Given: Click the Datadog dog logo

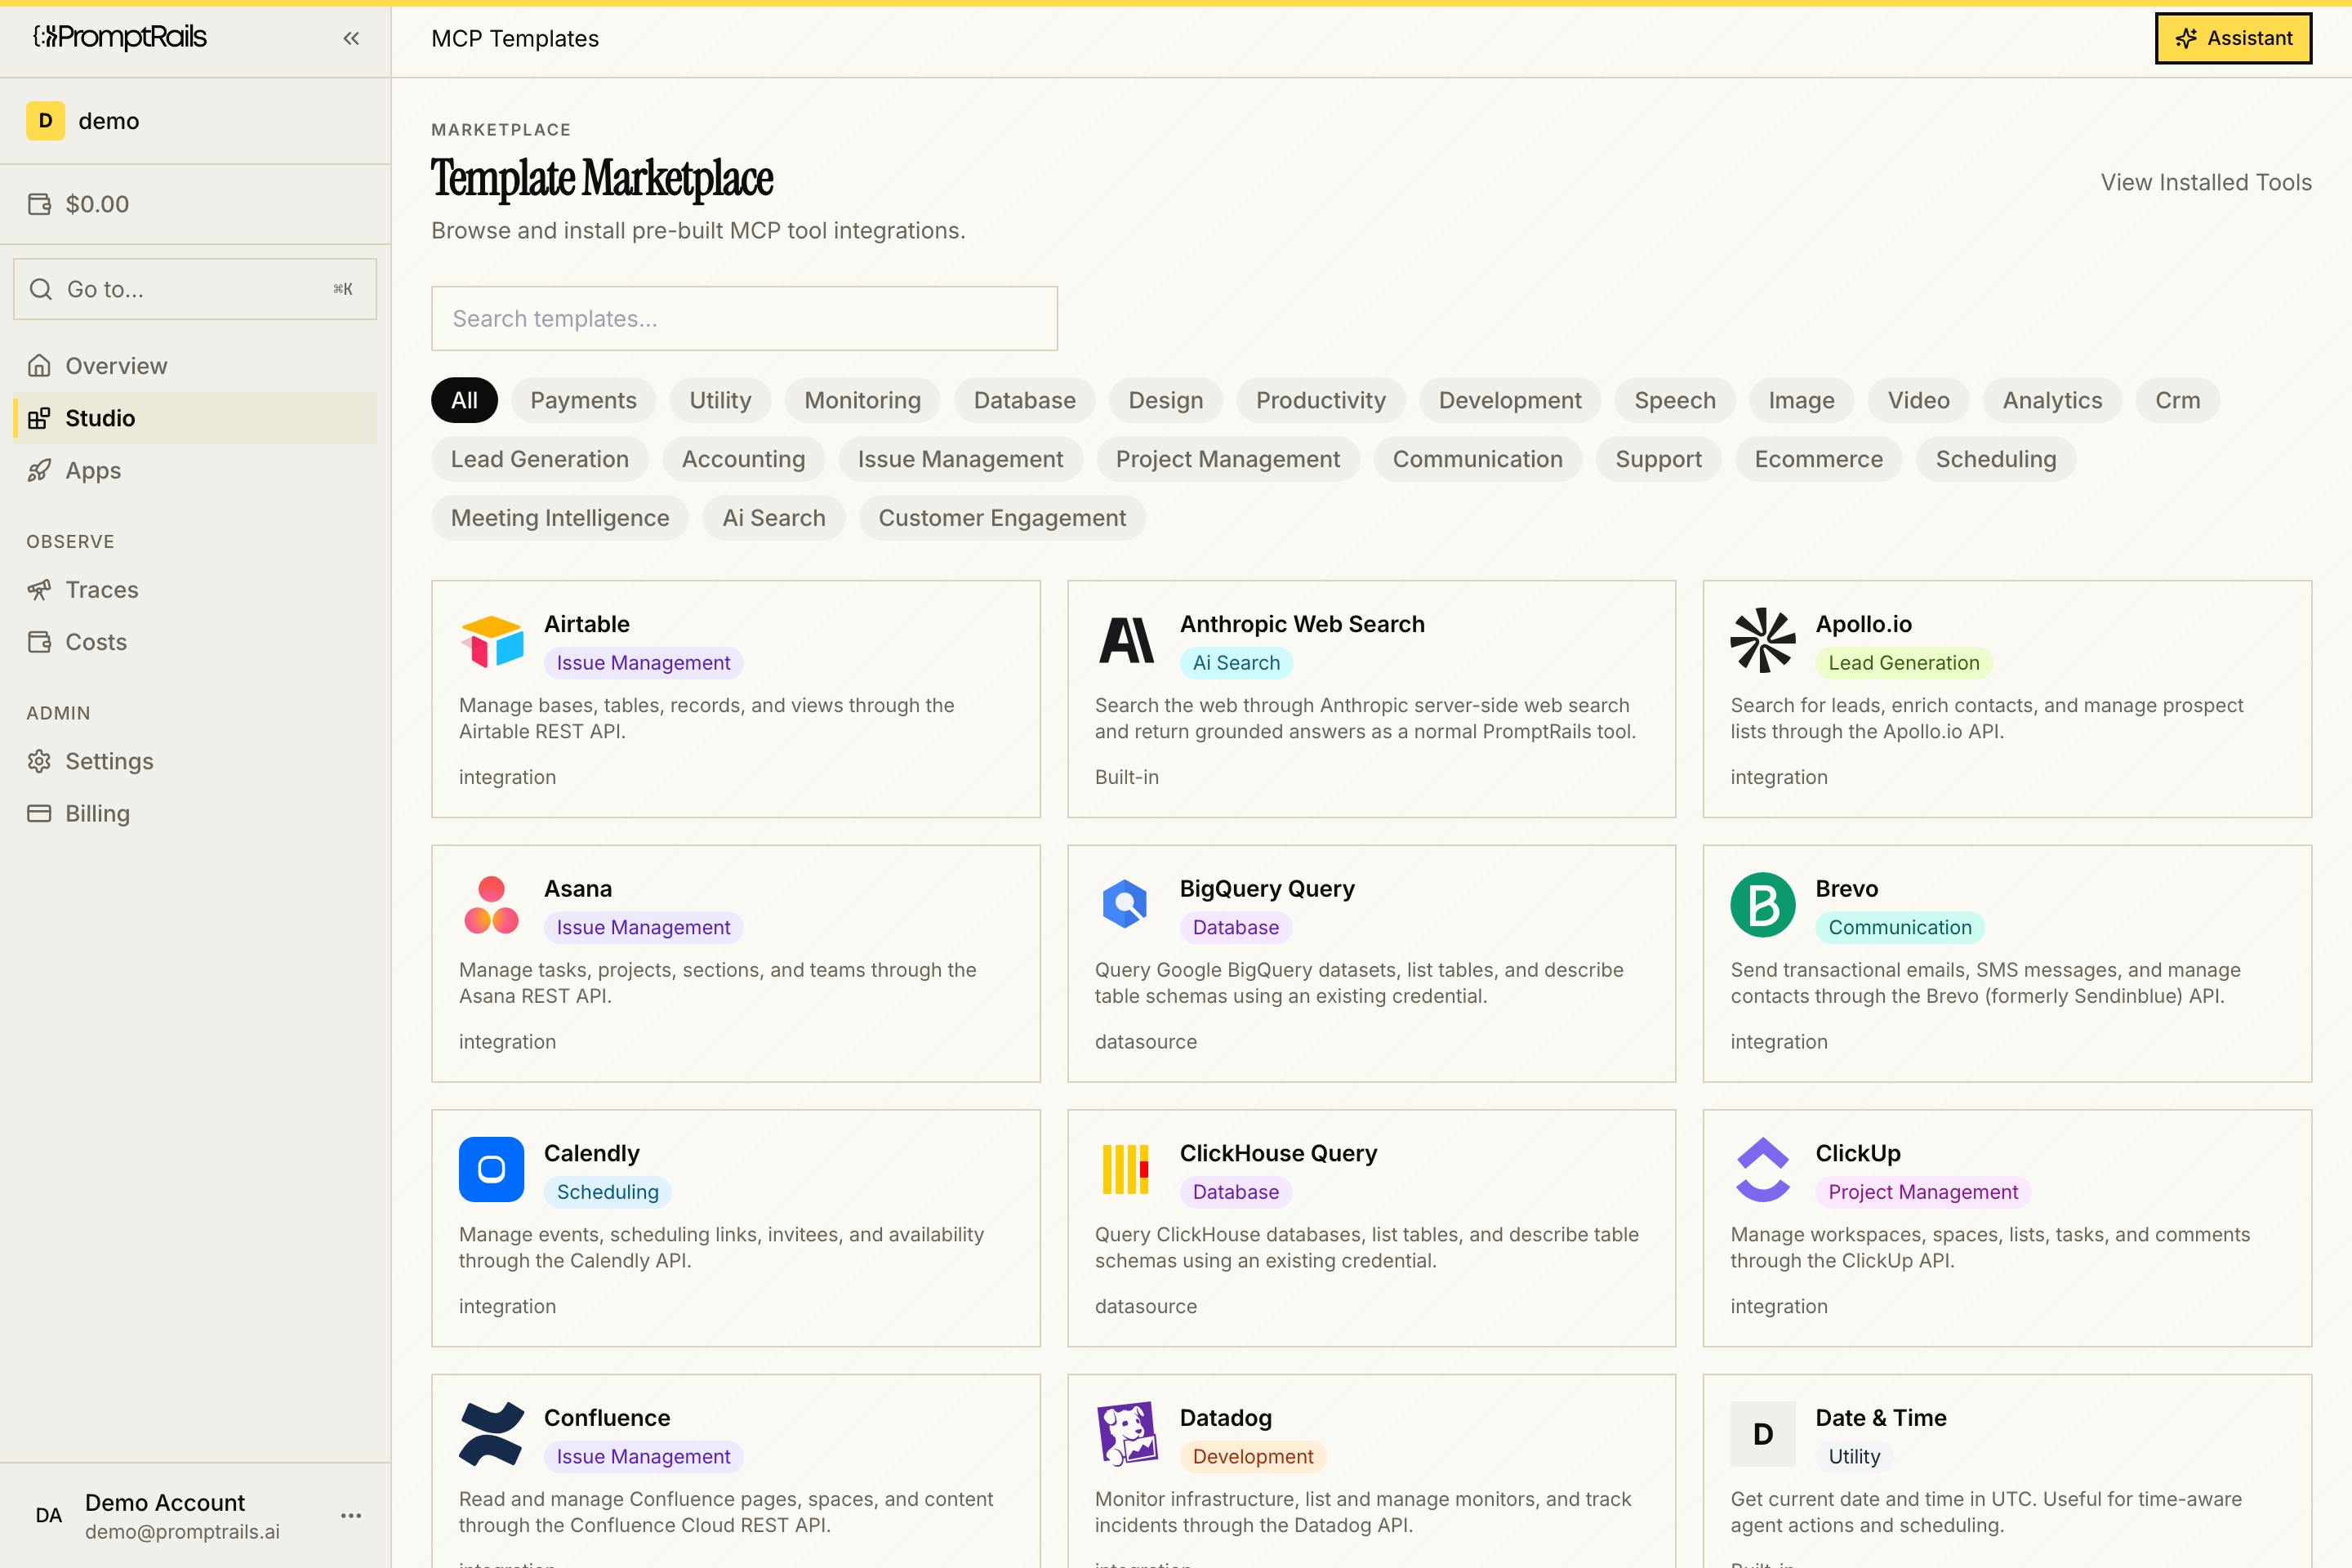Looking at the screenshot, I should (x=1127, y=1435).
